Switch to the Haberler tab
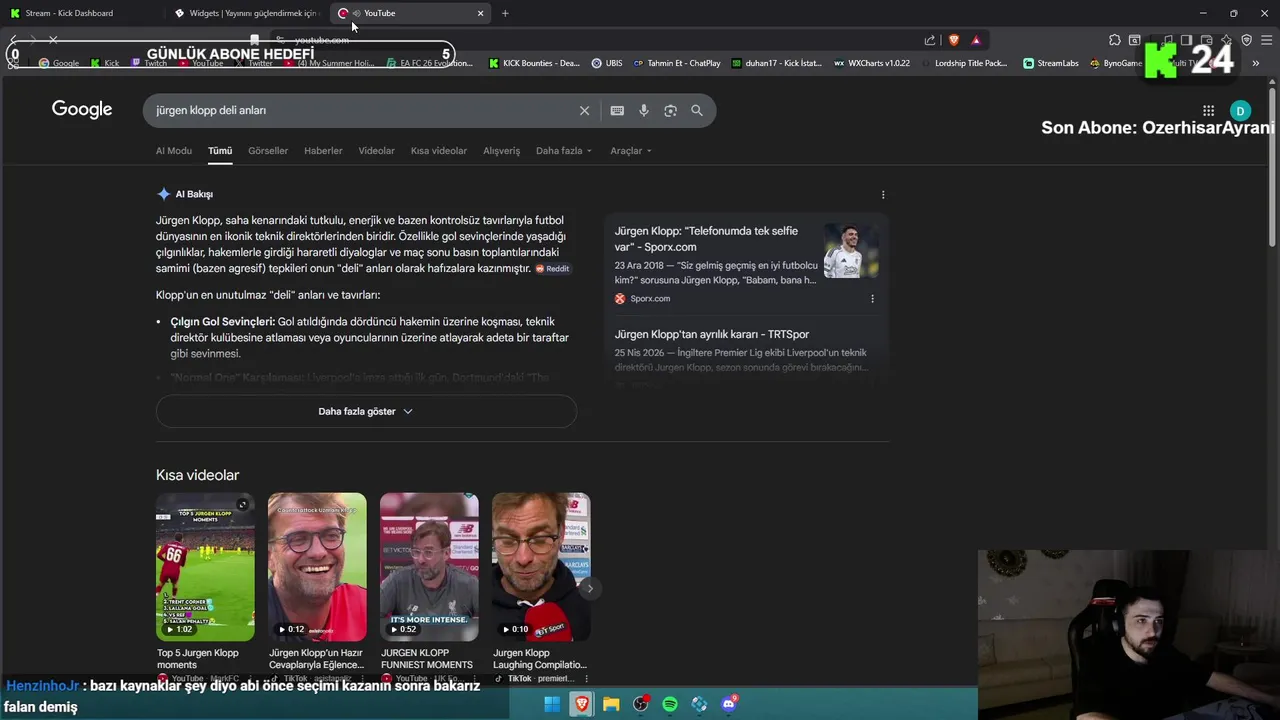1280x720 pixels. tap(323, 151)
